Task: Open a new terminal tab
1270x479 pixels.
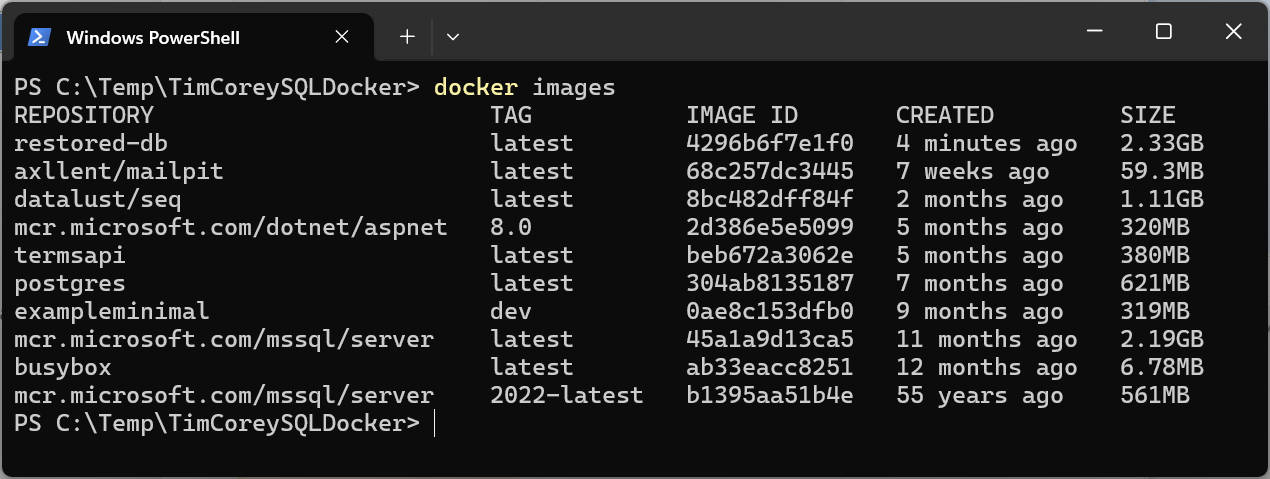Action: pyautogui.click(x=407, y=37)
